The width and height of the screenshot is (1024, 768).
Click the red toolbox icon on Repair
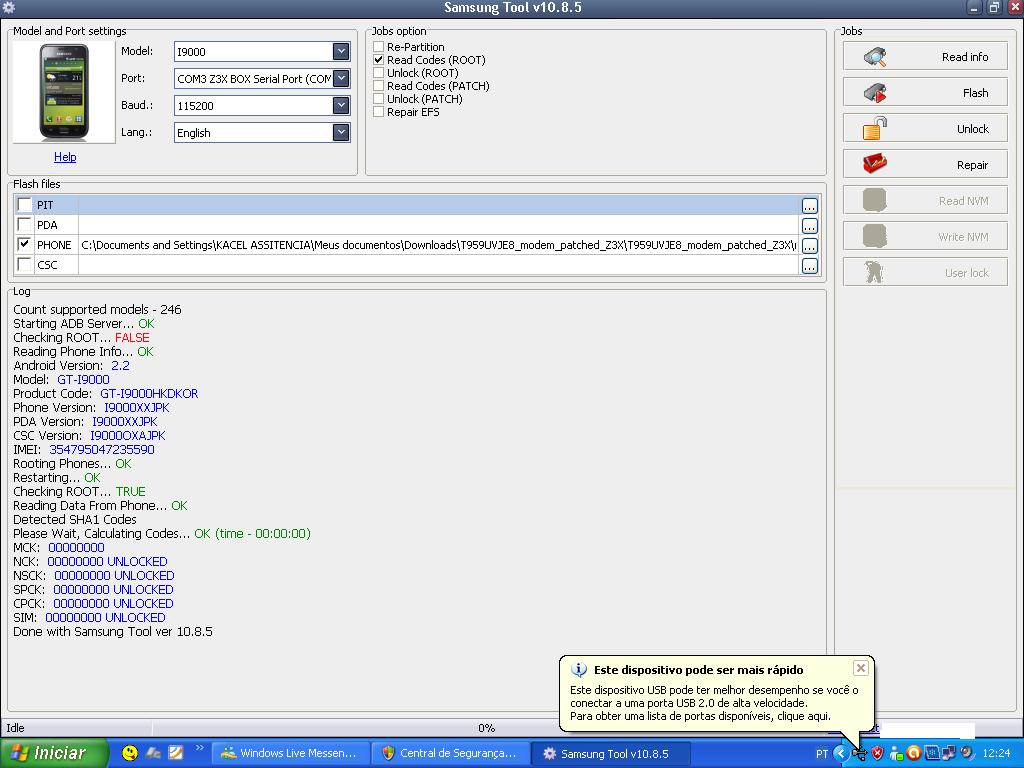click(875, 163)
